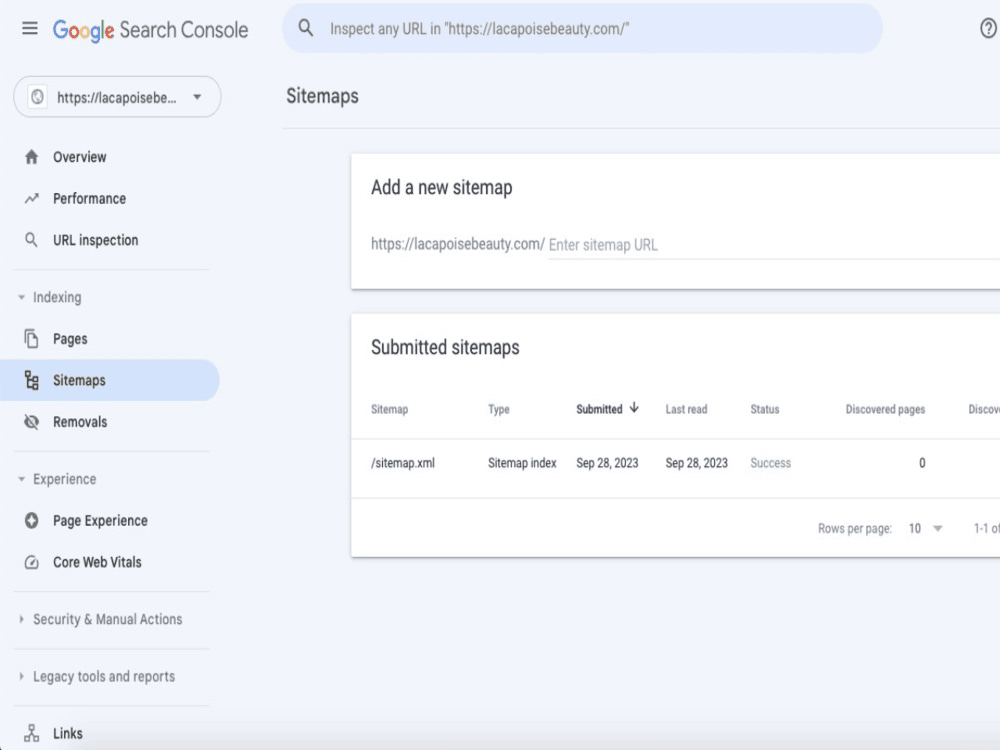Click the URL inspection magnifier icon

(x=31, y=240)
